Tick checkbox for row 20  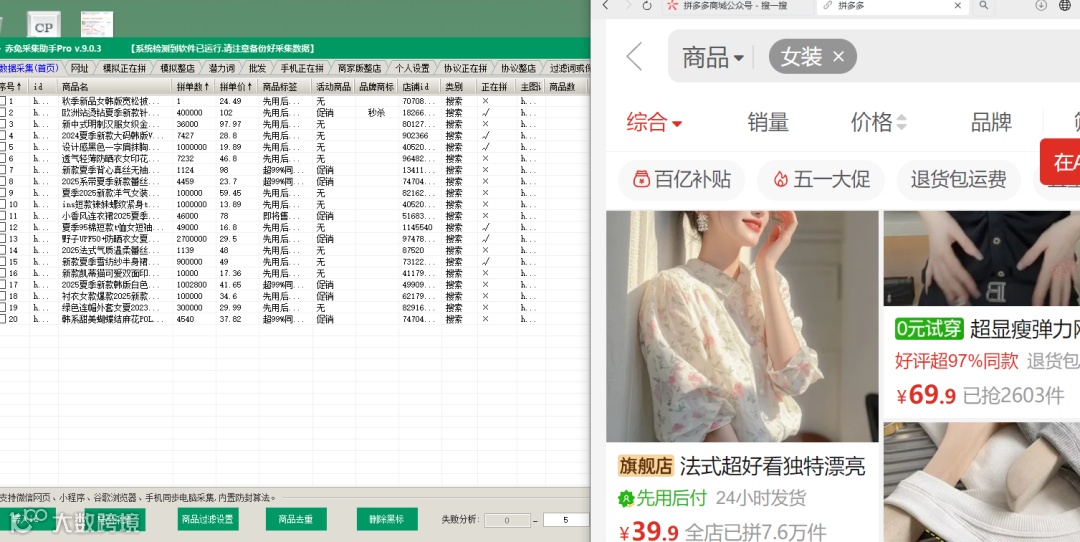click(x=2, y=319)
